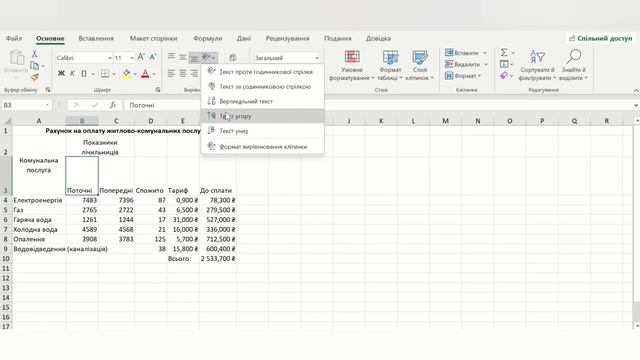Select column K header

coord(381,121)
